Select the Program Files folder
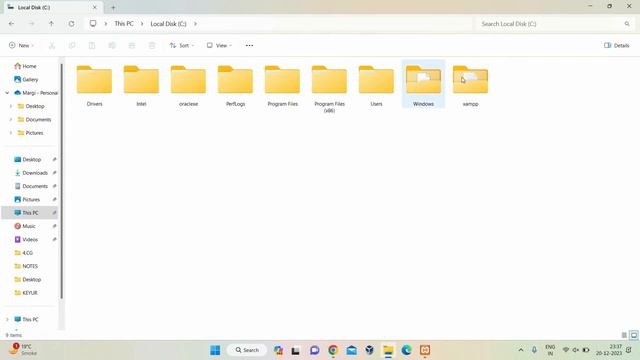The width and height of the screenshot is (640, 360). [x=282, y=86]
